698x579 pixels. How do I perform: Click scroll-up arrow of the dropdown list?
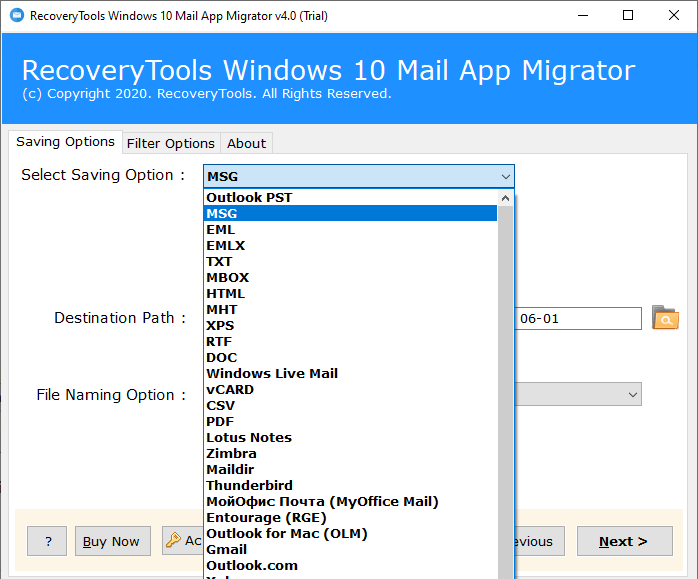(x=505, y=198)
